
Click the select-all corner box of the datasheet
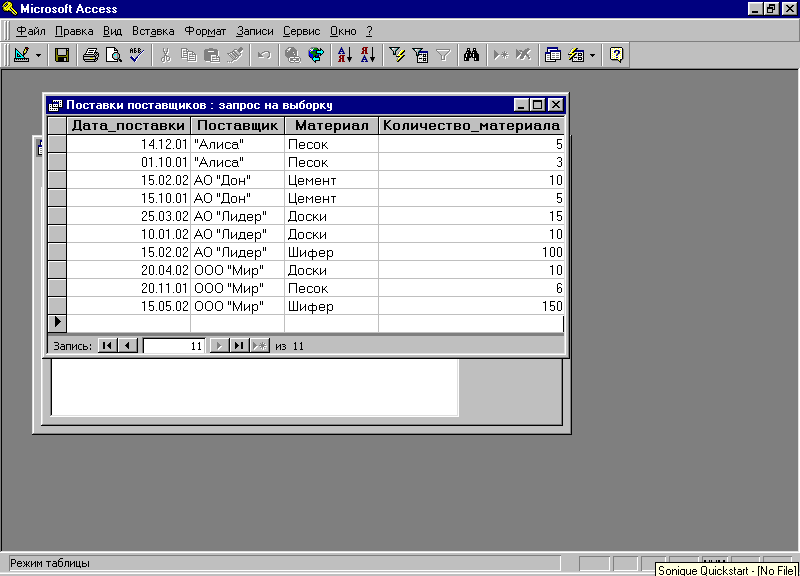click(57, 126)
